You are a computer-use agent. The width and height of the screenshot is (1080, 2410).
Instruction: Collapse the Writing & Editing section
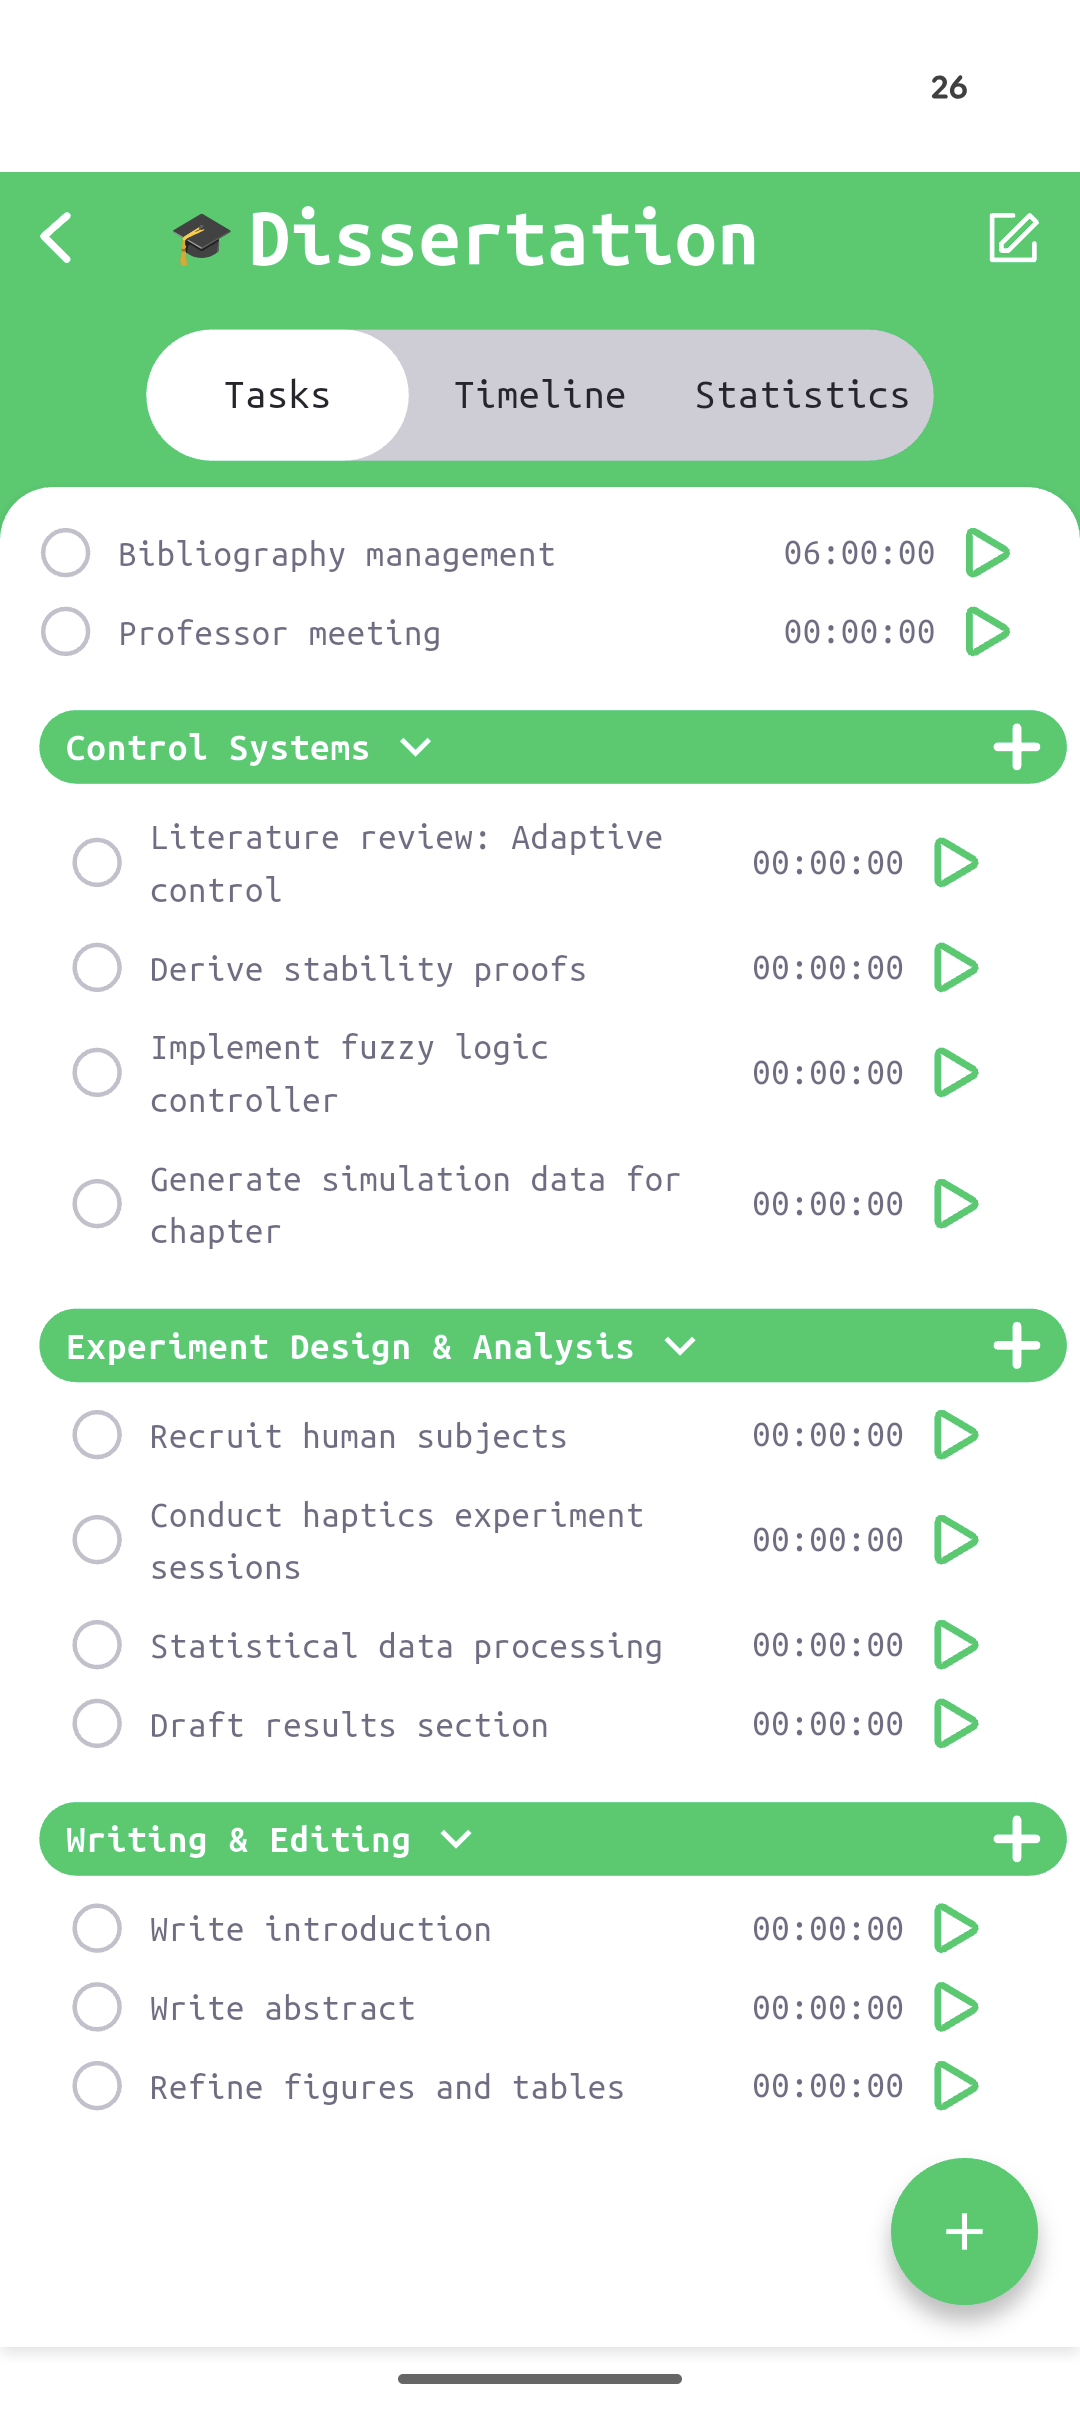coord(454,1838)
